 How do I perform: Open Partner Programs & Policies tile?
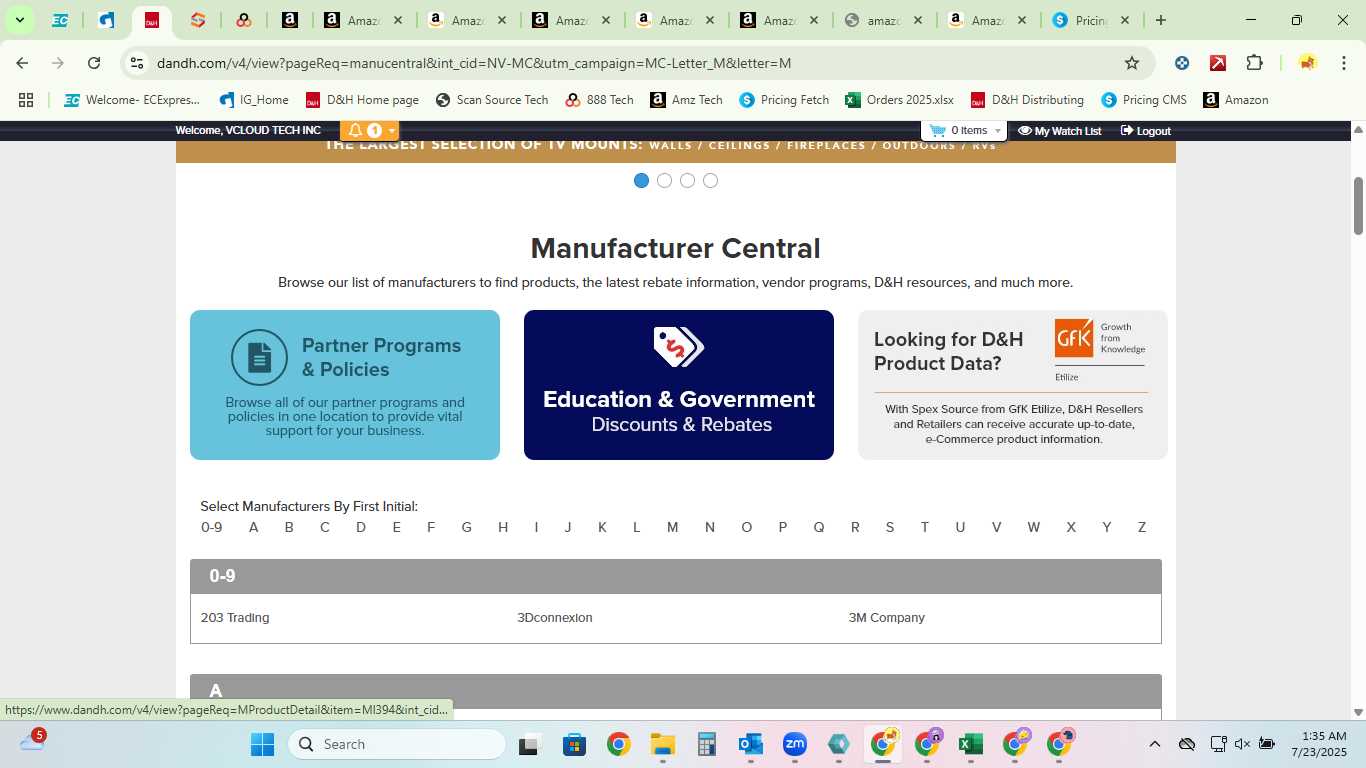pos(345,385)
